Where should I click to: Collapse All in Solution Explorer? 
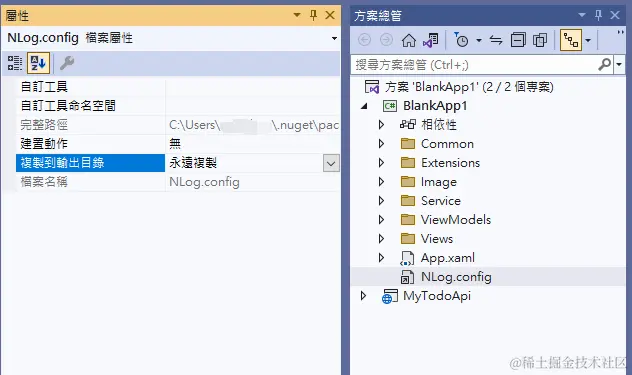pyautogui.click(x=518, y=40)
